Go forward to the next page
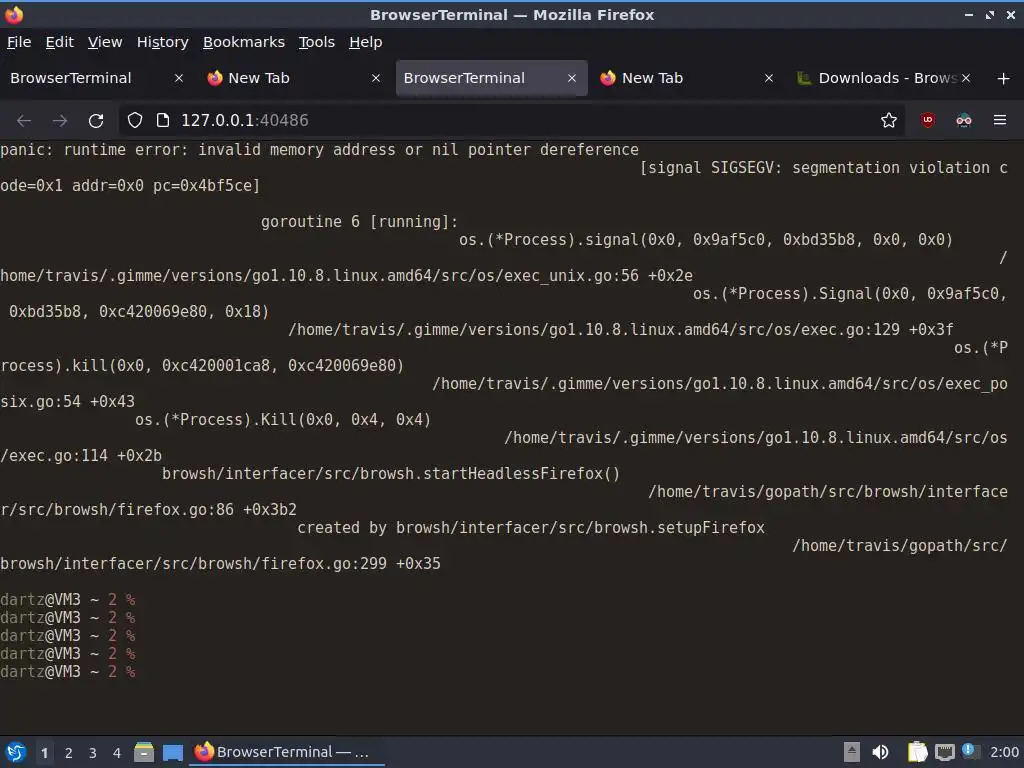This screenshot has width=1024, height=768. (60, 120)
